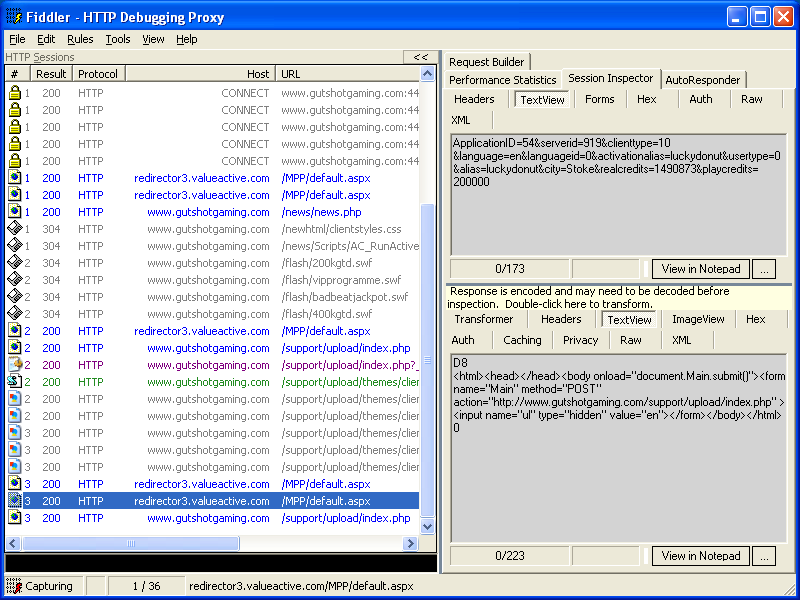Screen dimensions: 800x600
Task: Click the # column header
Action: pyautogui.click(x=18, y=74)
